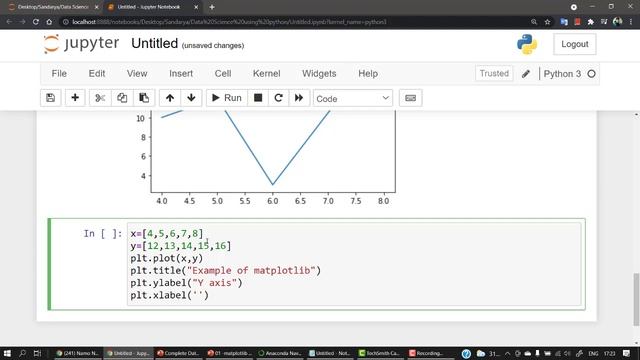Interrupt the kernel with the stop icon
Screen dimensions: 640x360
click(x=258, y=98)
